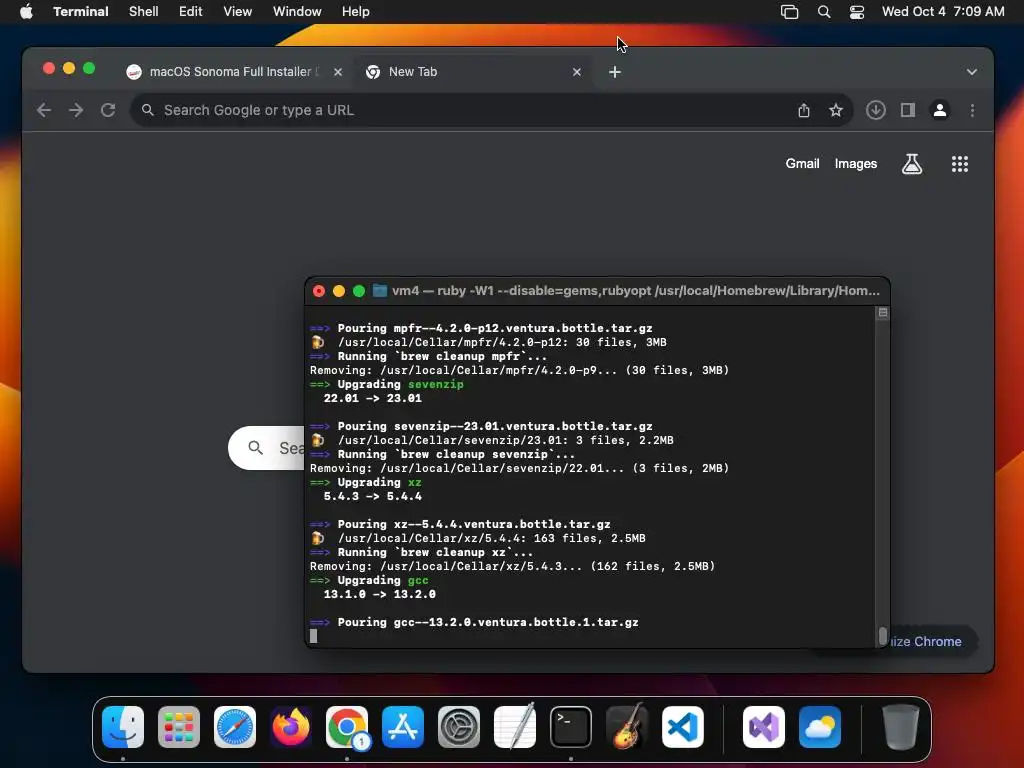Open Finder from the Dock

point(123,727)
